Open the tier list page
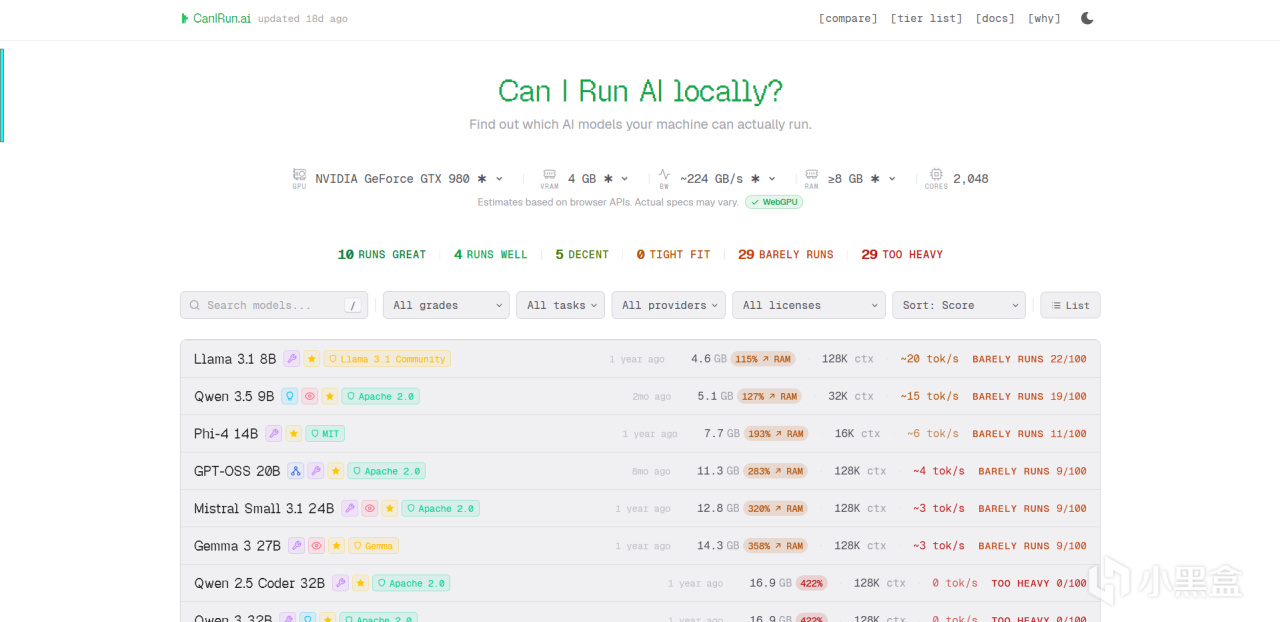Screen dimensions: 1280x622 pos(926,18)
